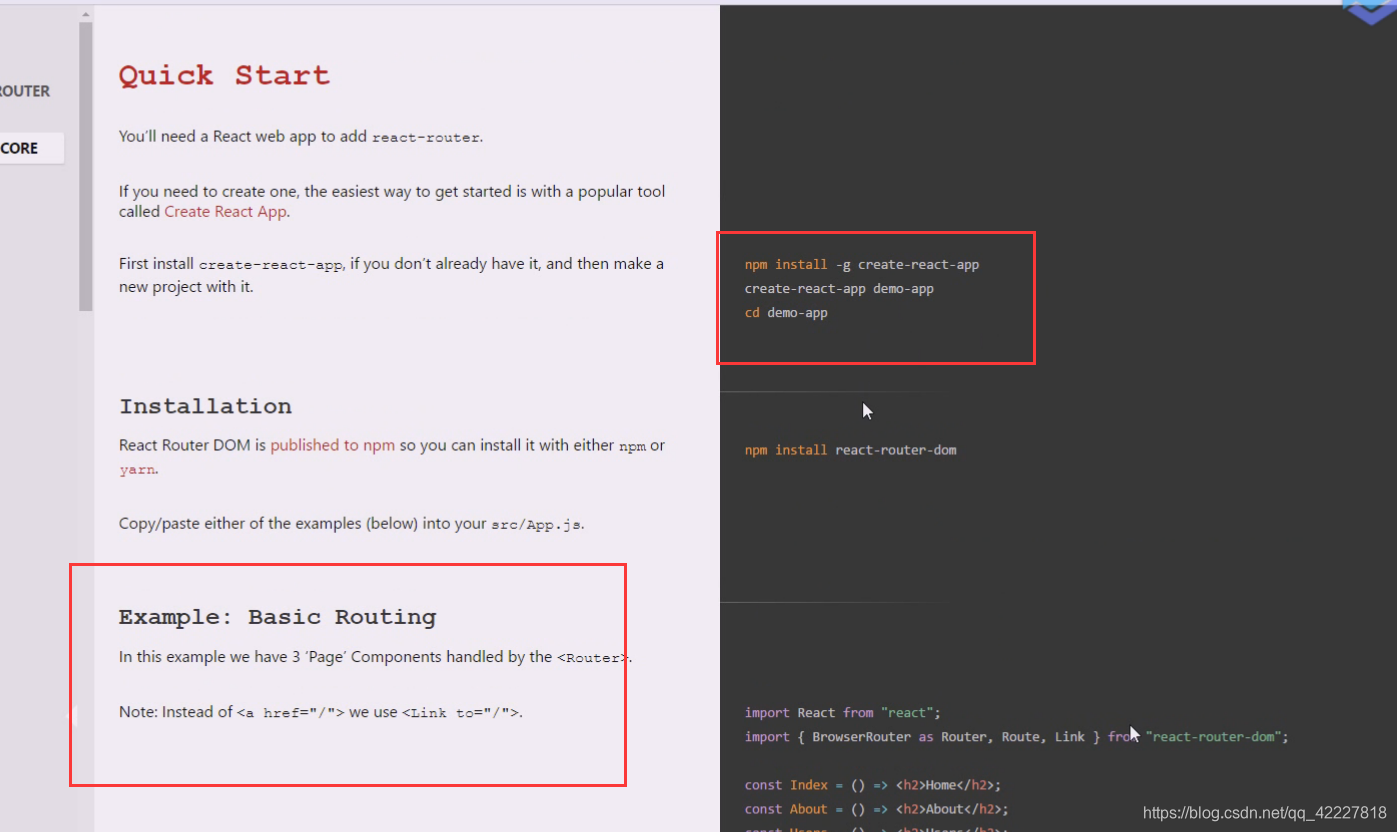This screenshot has height=832, width=1397.
Task: Click the left sidebar scrollbar thumb
Action: (x=86, y=165)
